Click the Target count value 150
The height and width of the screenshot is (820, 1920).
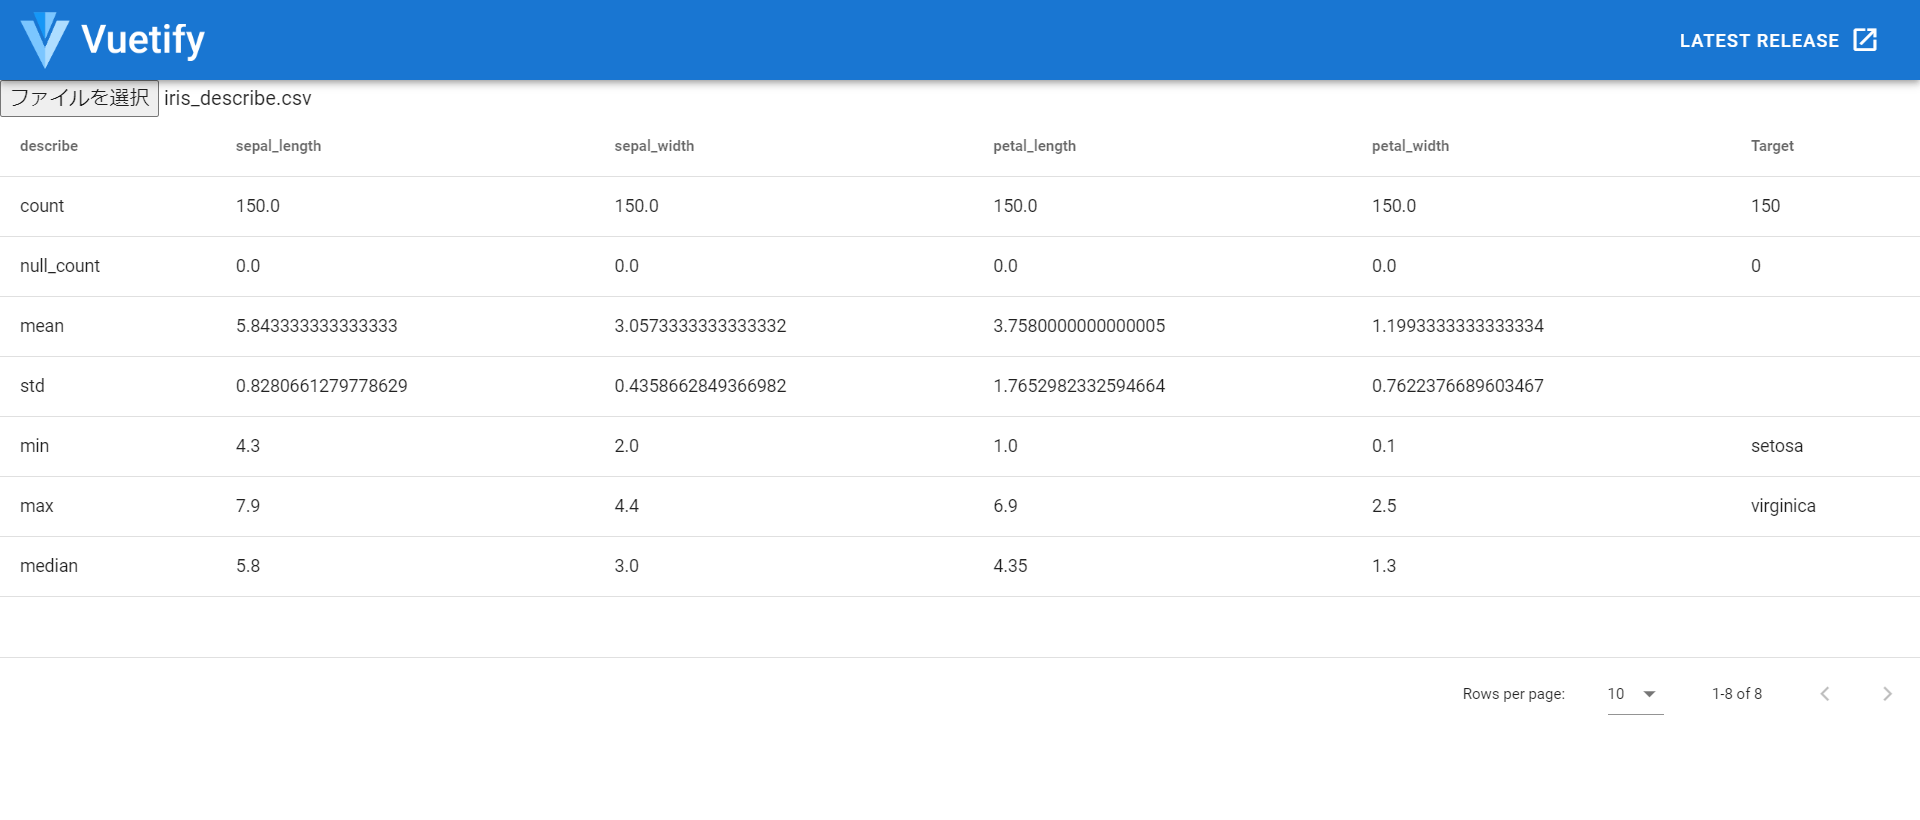coord(1765,206)
